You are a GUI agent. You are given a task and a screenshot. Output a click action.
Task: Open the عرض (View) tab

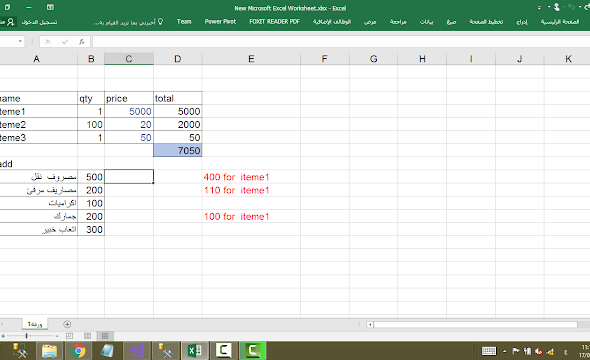coord(370,22)
